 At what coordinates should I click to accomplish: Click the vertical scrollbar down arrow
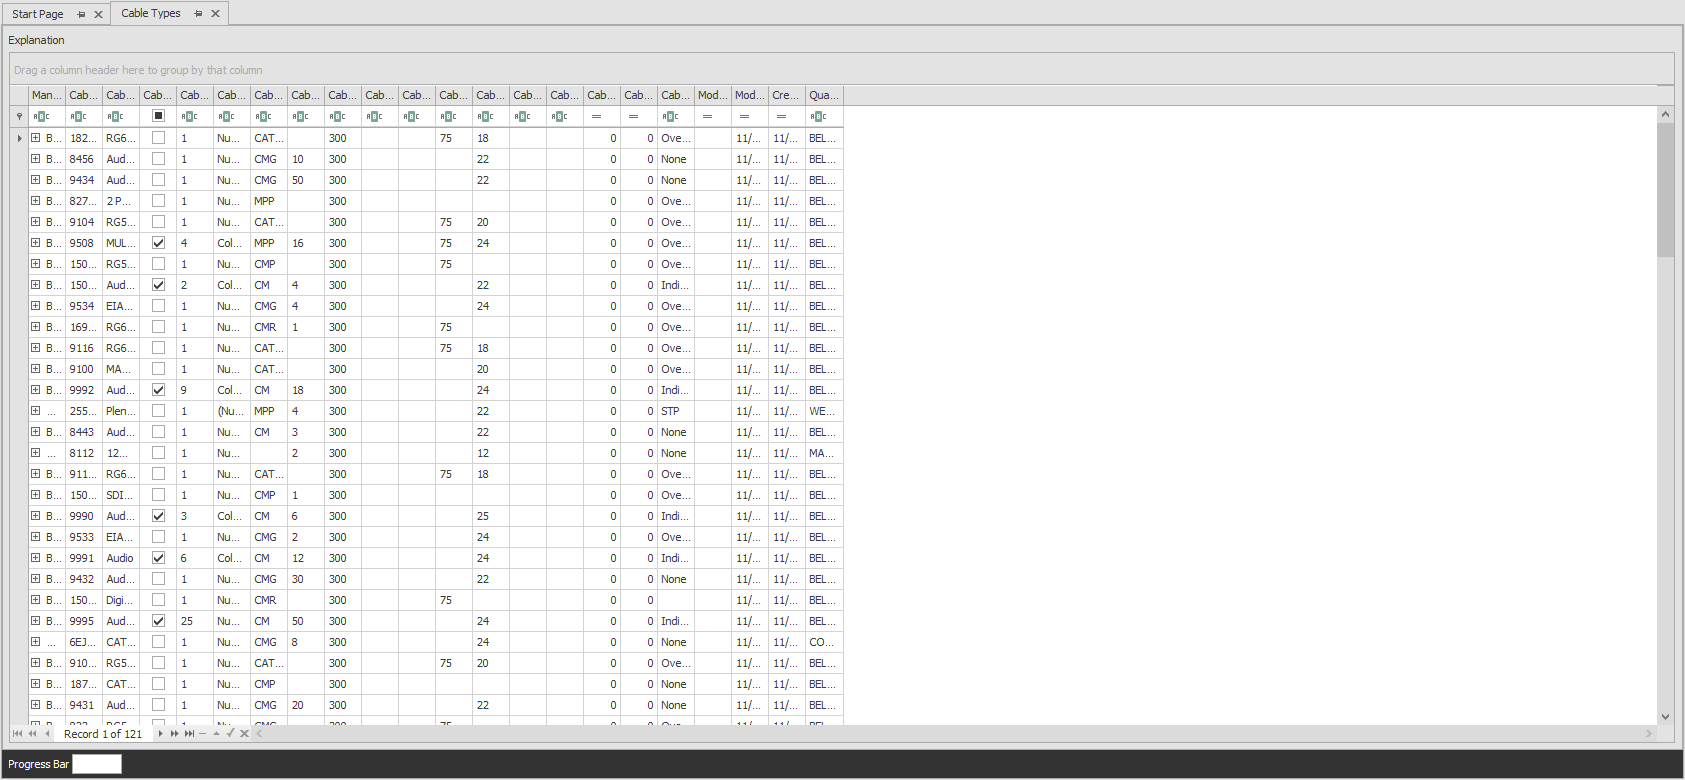pyautogui.click(x=1665, y=717)
